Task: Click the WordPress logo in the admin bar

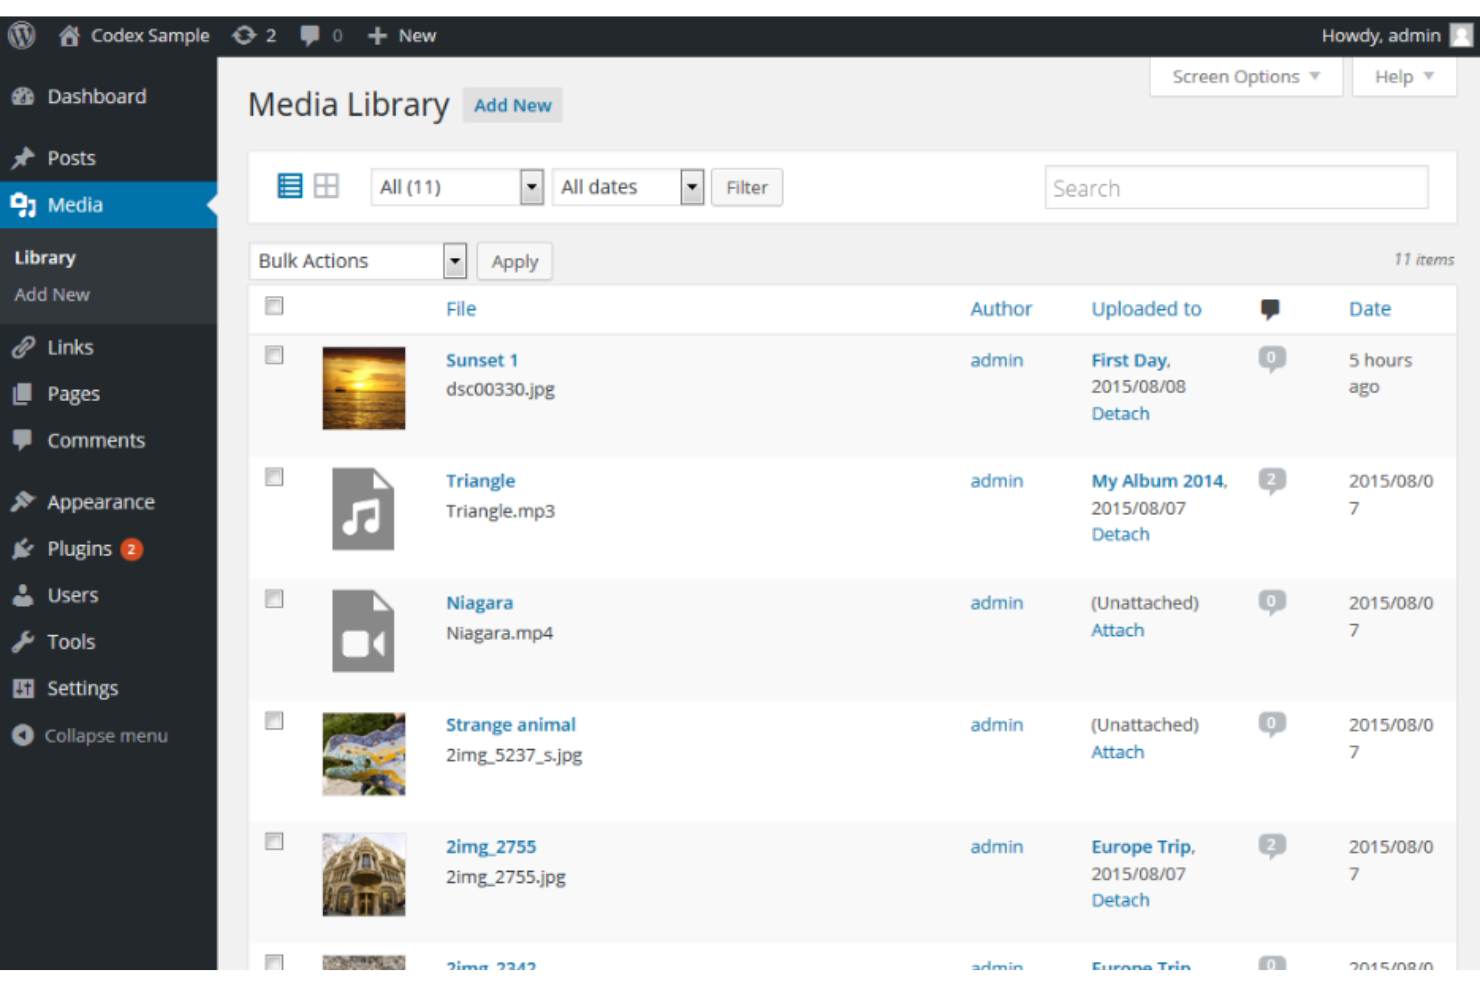Action: [21, 35]
